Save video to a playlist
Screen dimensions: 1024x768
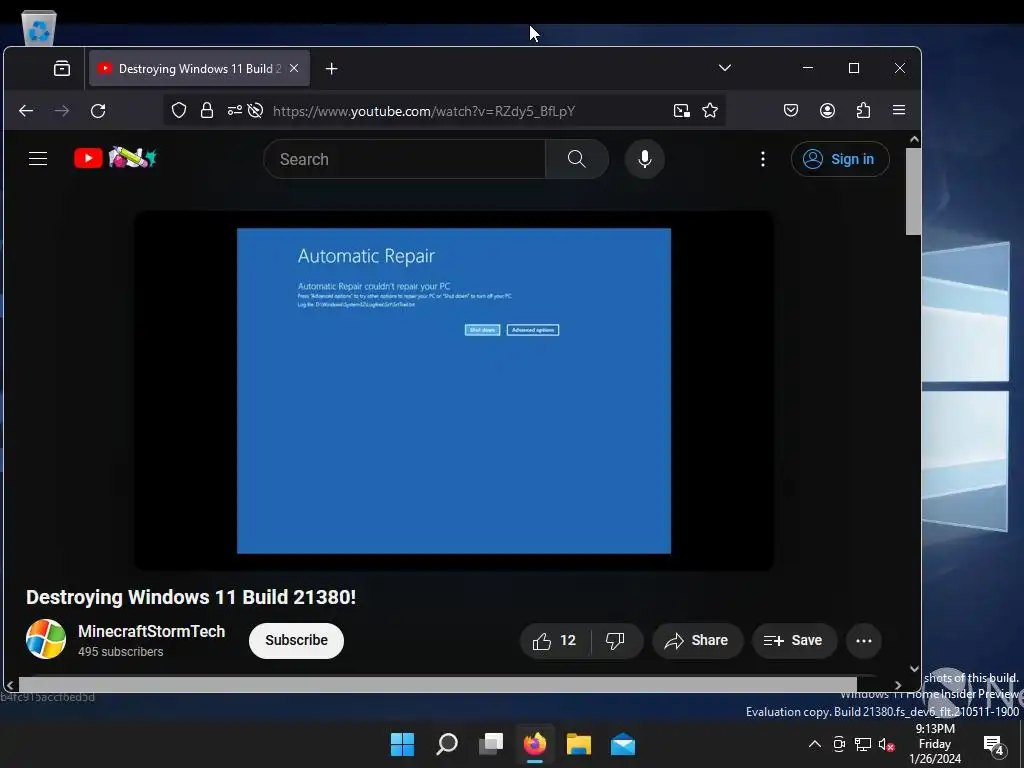[x=793, y=641]
